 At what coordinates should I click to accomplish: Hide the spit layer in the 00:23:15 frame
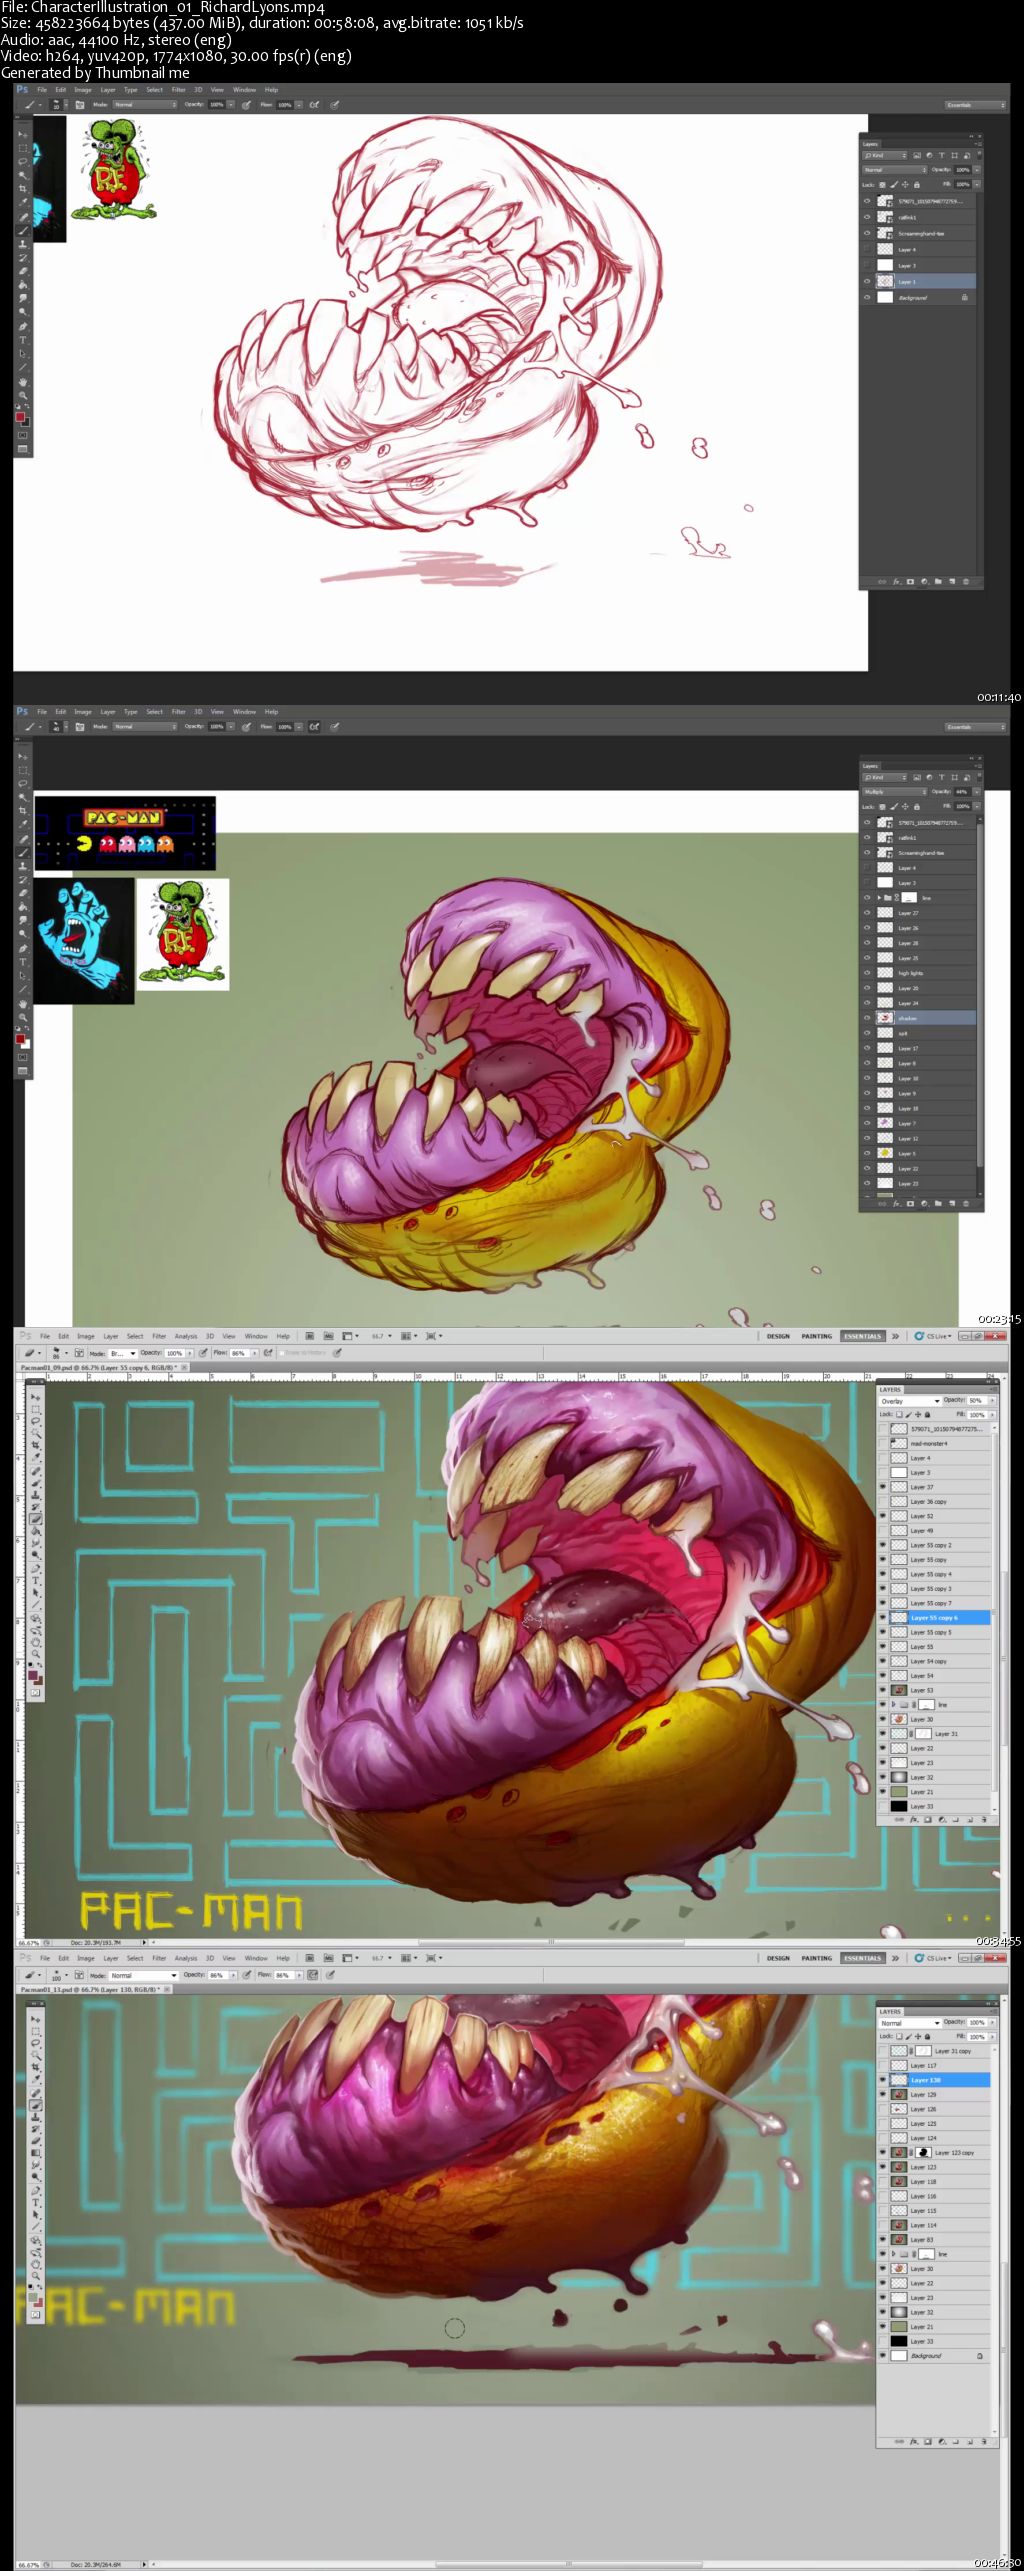click(867, 1033)
